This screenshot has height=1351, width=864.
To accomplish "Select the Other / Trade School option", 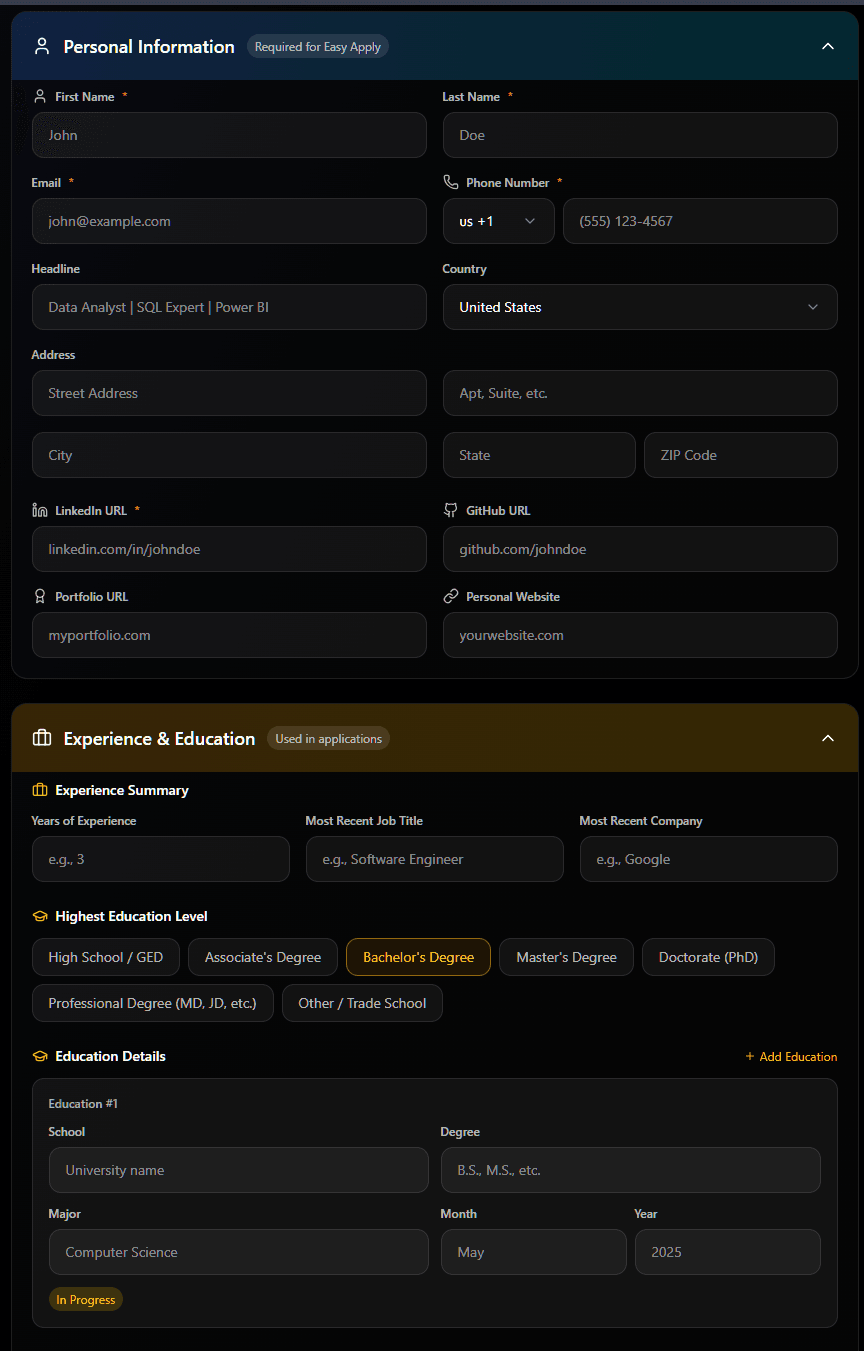I will click(x=362, y=1003).
